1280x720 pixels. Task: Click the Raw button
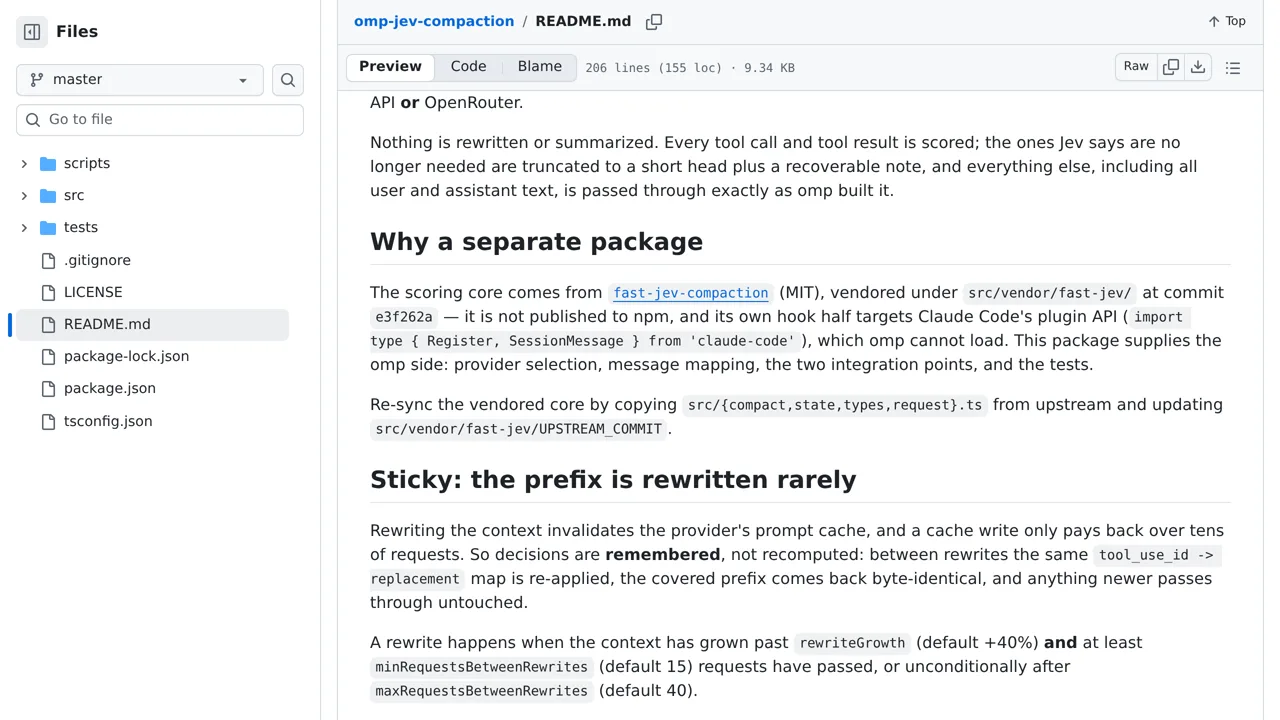coord(1136,67)
